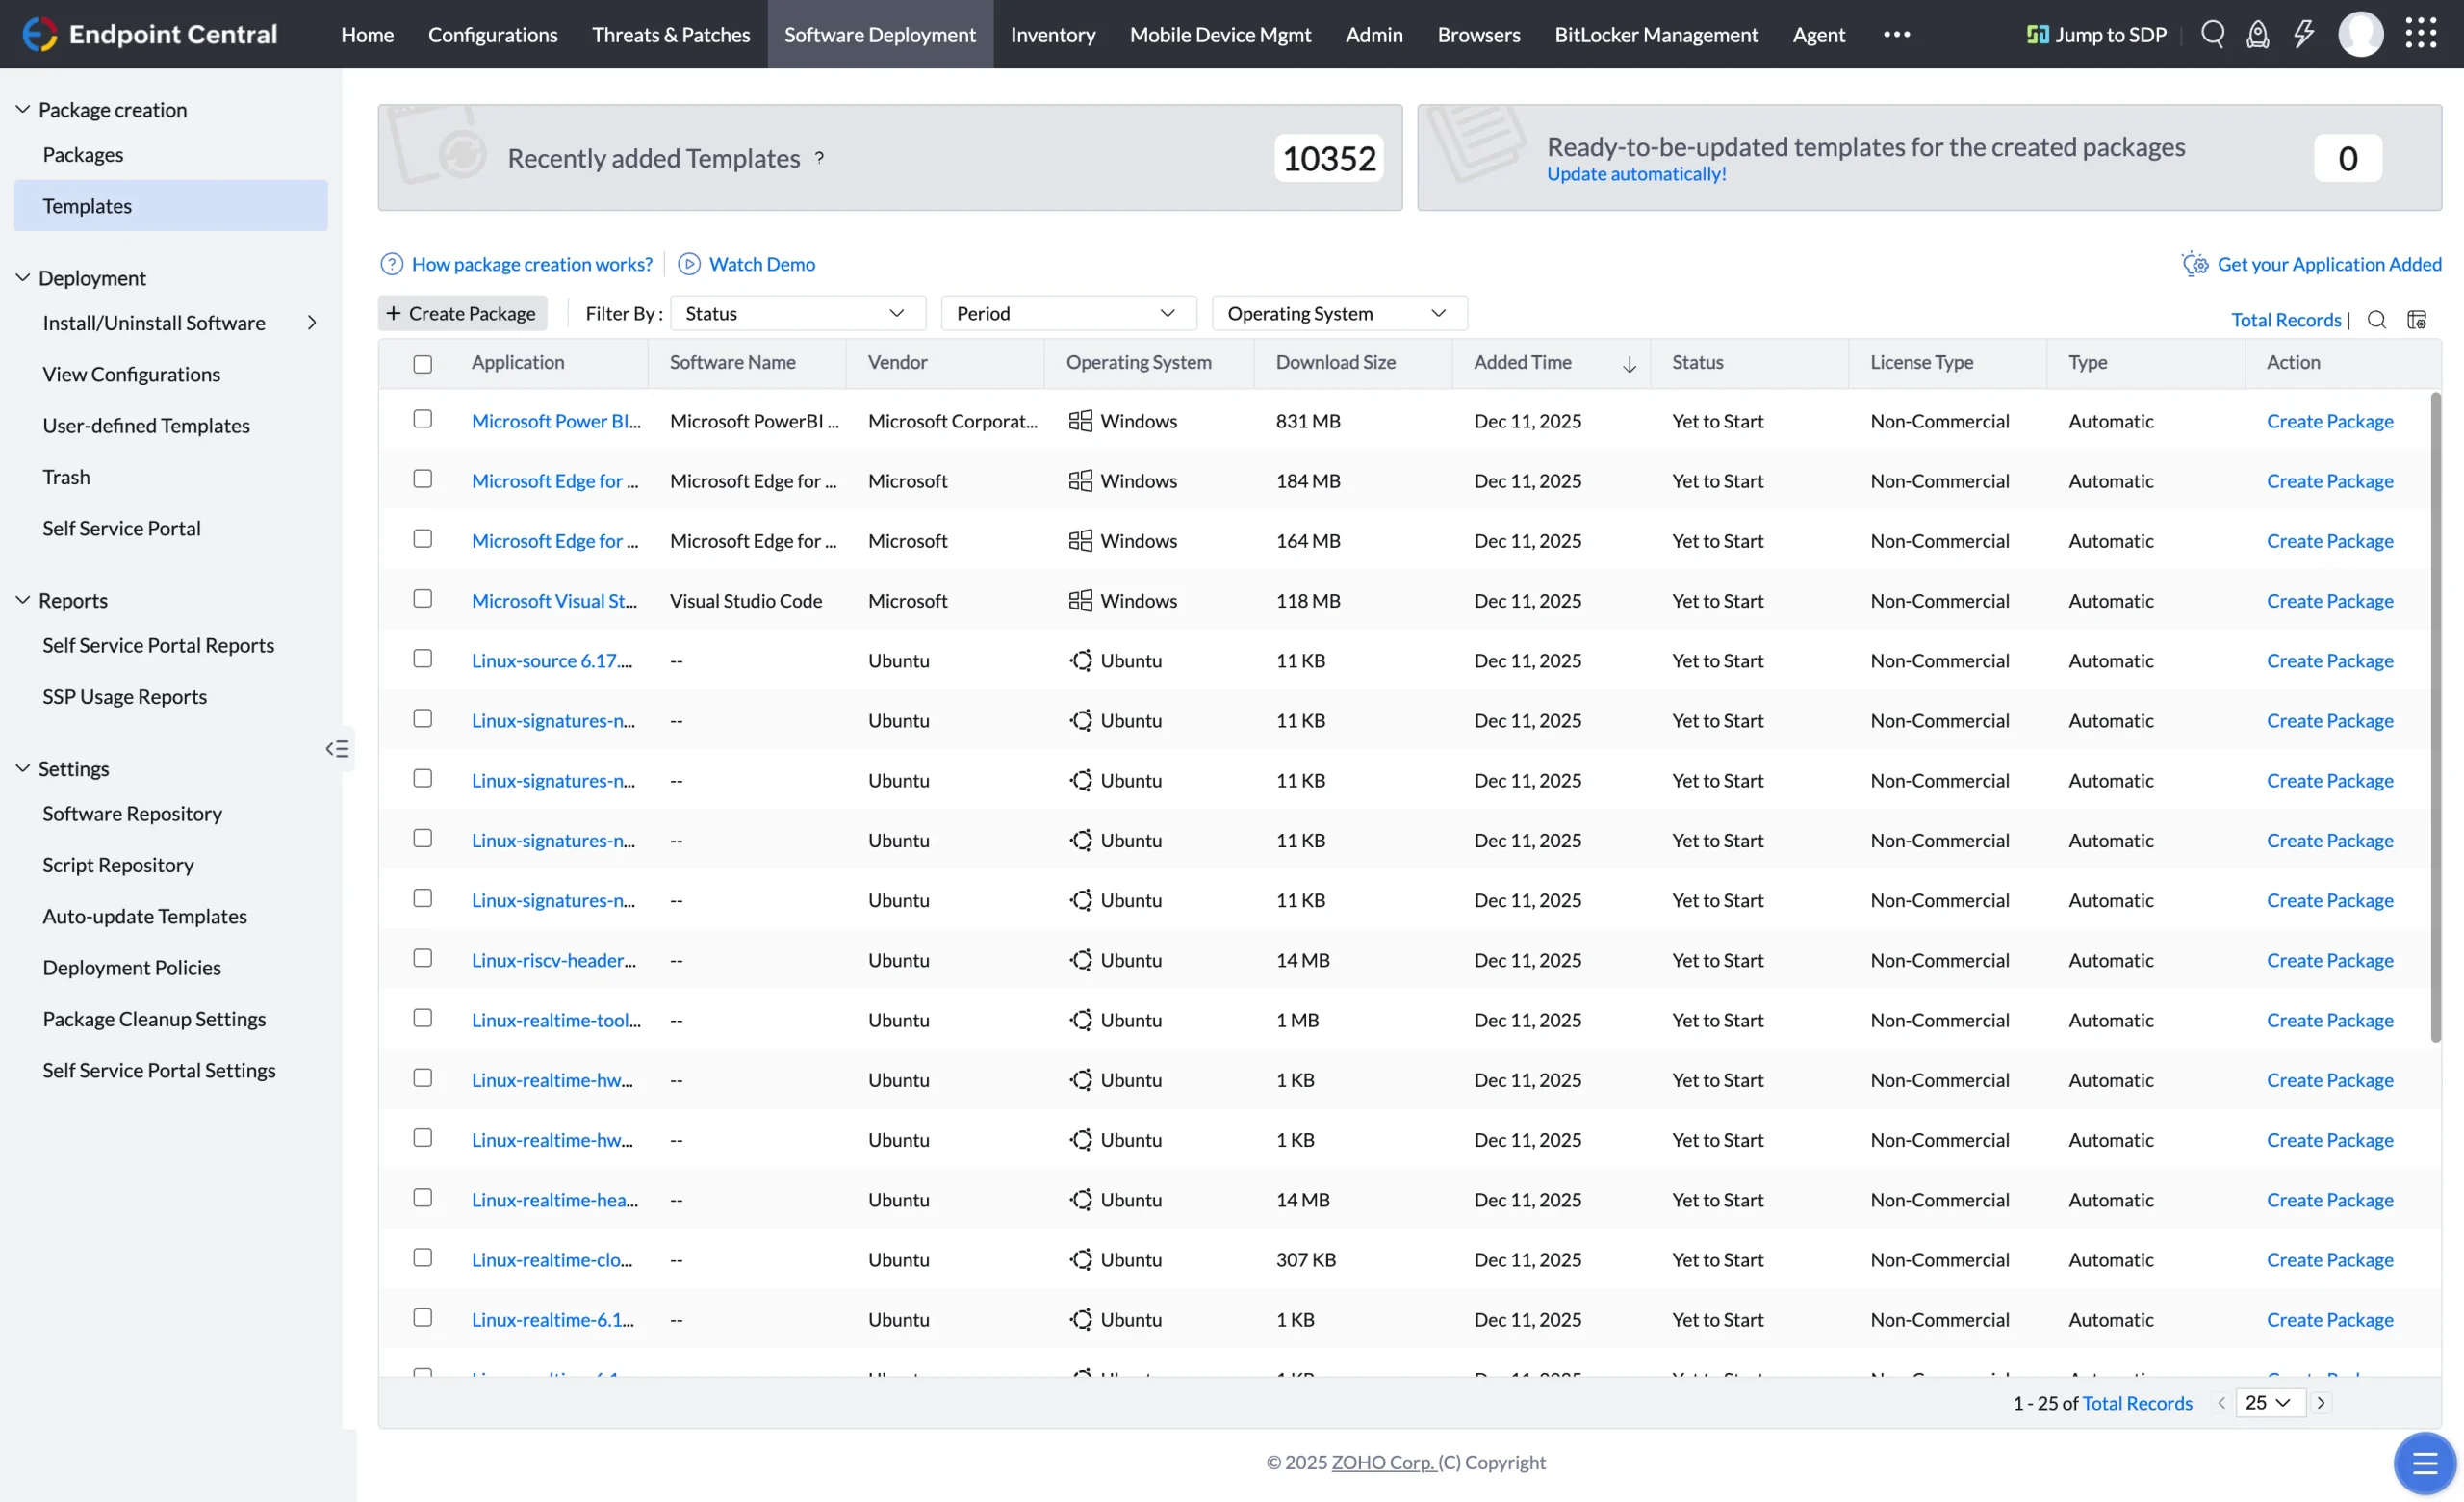Click the plus icon on Create Package button
This screenshot has width=2464, height=1502.
(x=393, y=313)
